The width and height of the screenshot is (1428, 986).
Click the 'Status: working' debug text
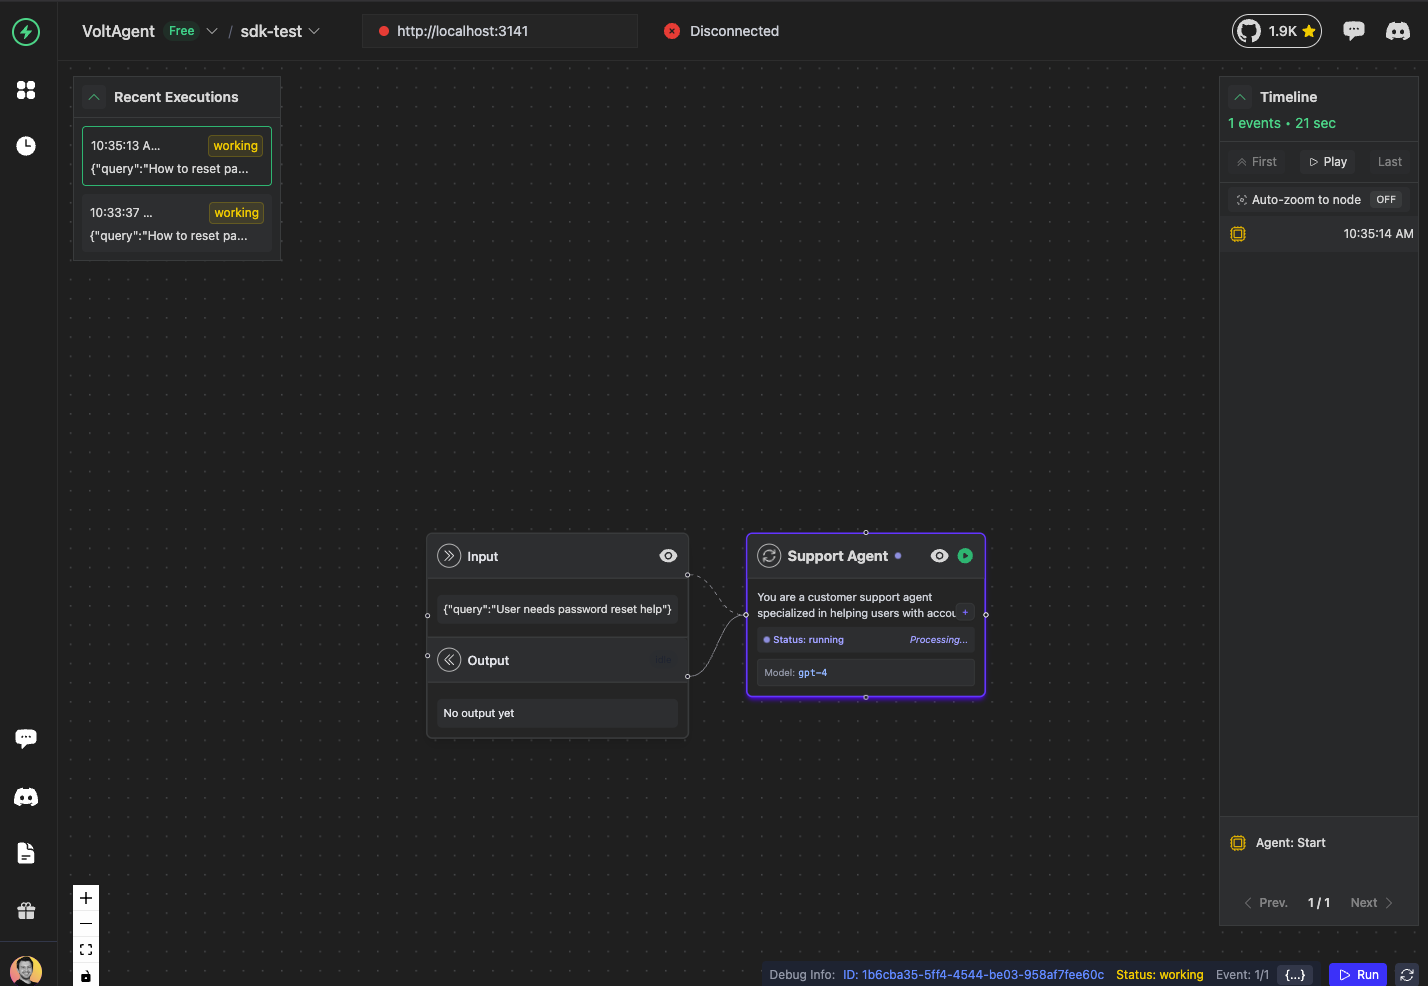point(1160,975)
